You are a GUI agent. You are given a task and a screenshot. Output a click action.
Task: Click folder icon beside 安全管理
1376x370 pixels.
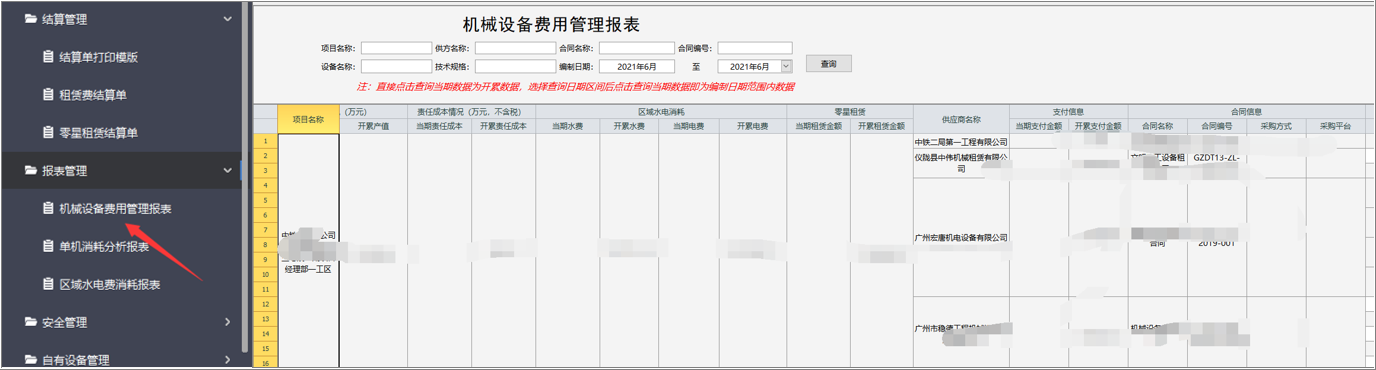[30, 323]
